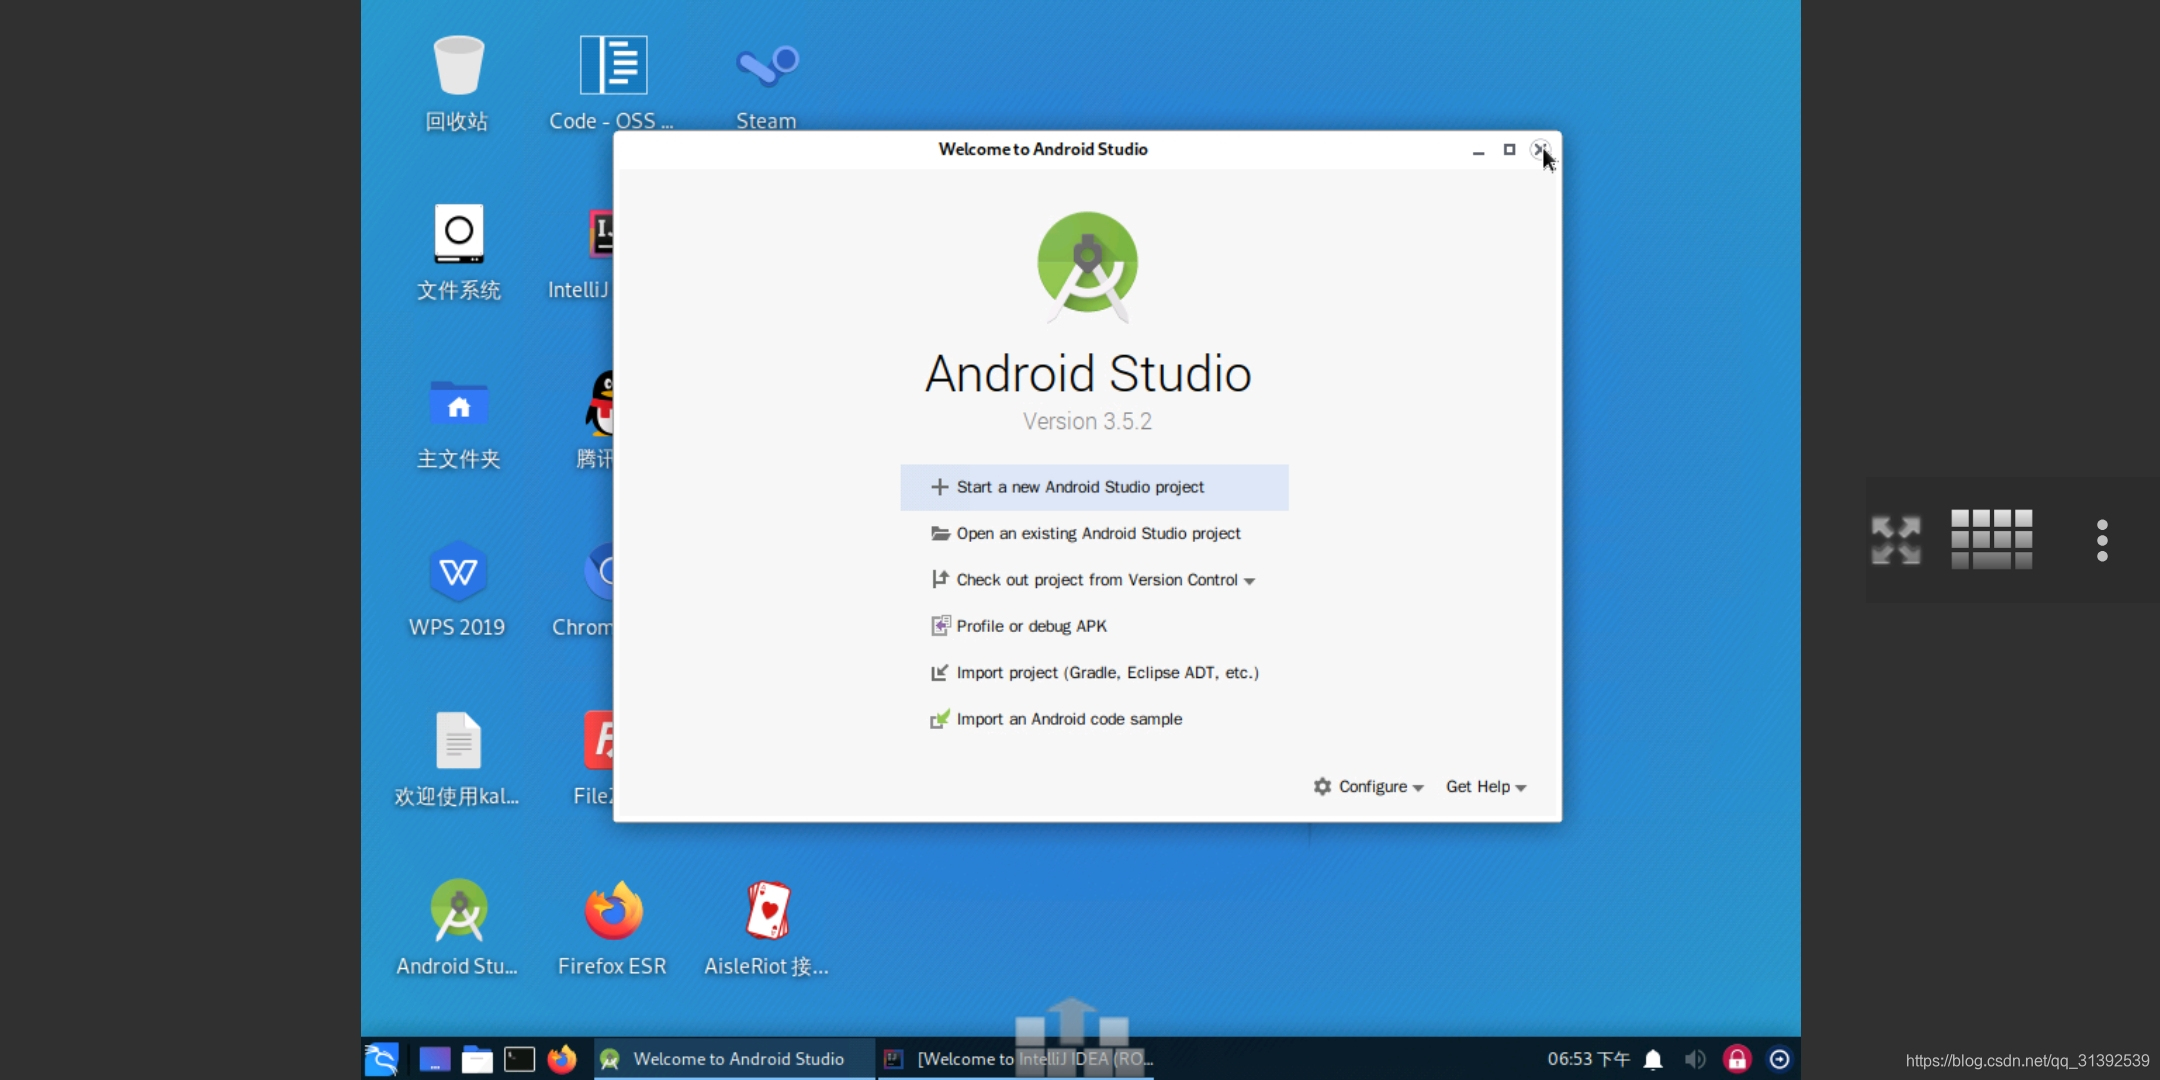Open the terminal taskbar icon

(519, 1059)
